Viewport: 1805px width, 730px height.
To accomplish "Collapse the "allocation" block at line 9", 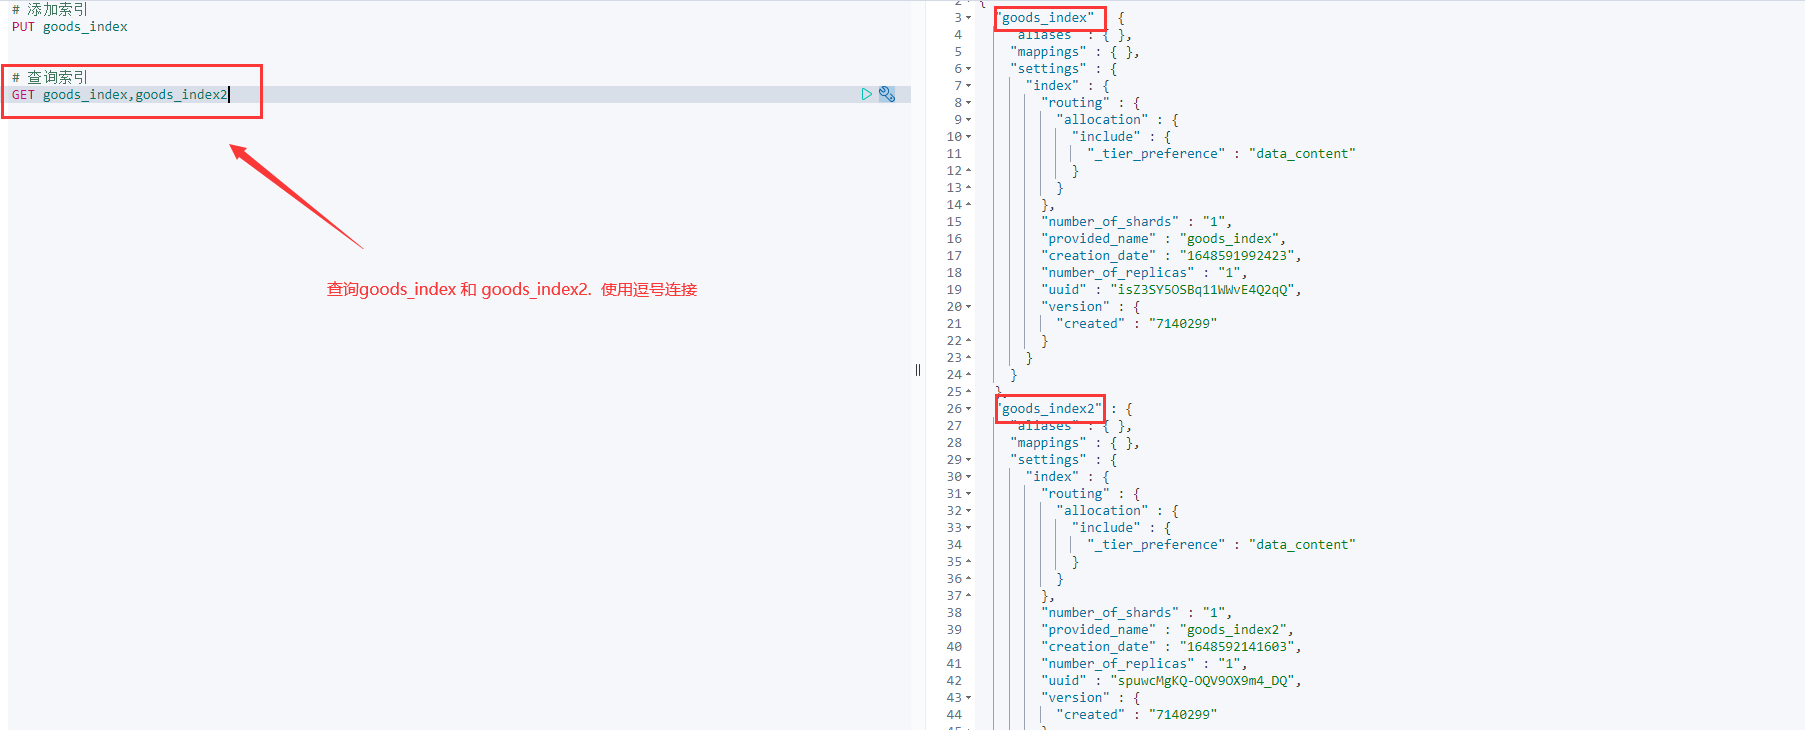I will [969, 120].
